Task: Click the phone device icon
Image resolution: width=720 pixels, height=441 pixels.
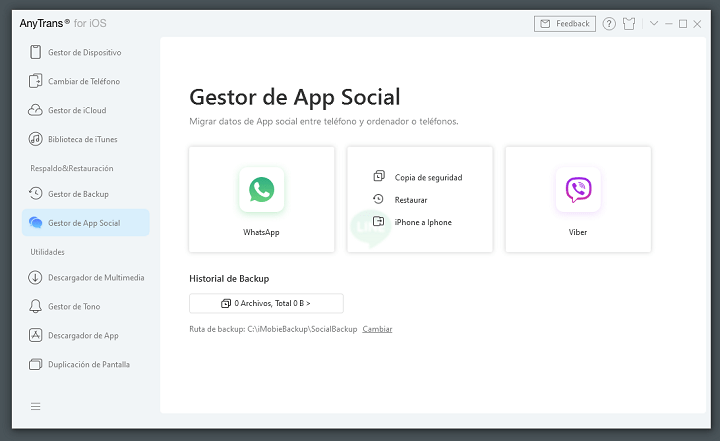Action: [35, 52]
